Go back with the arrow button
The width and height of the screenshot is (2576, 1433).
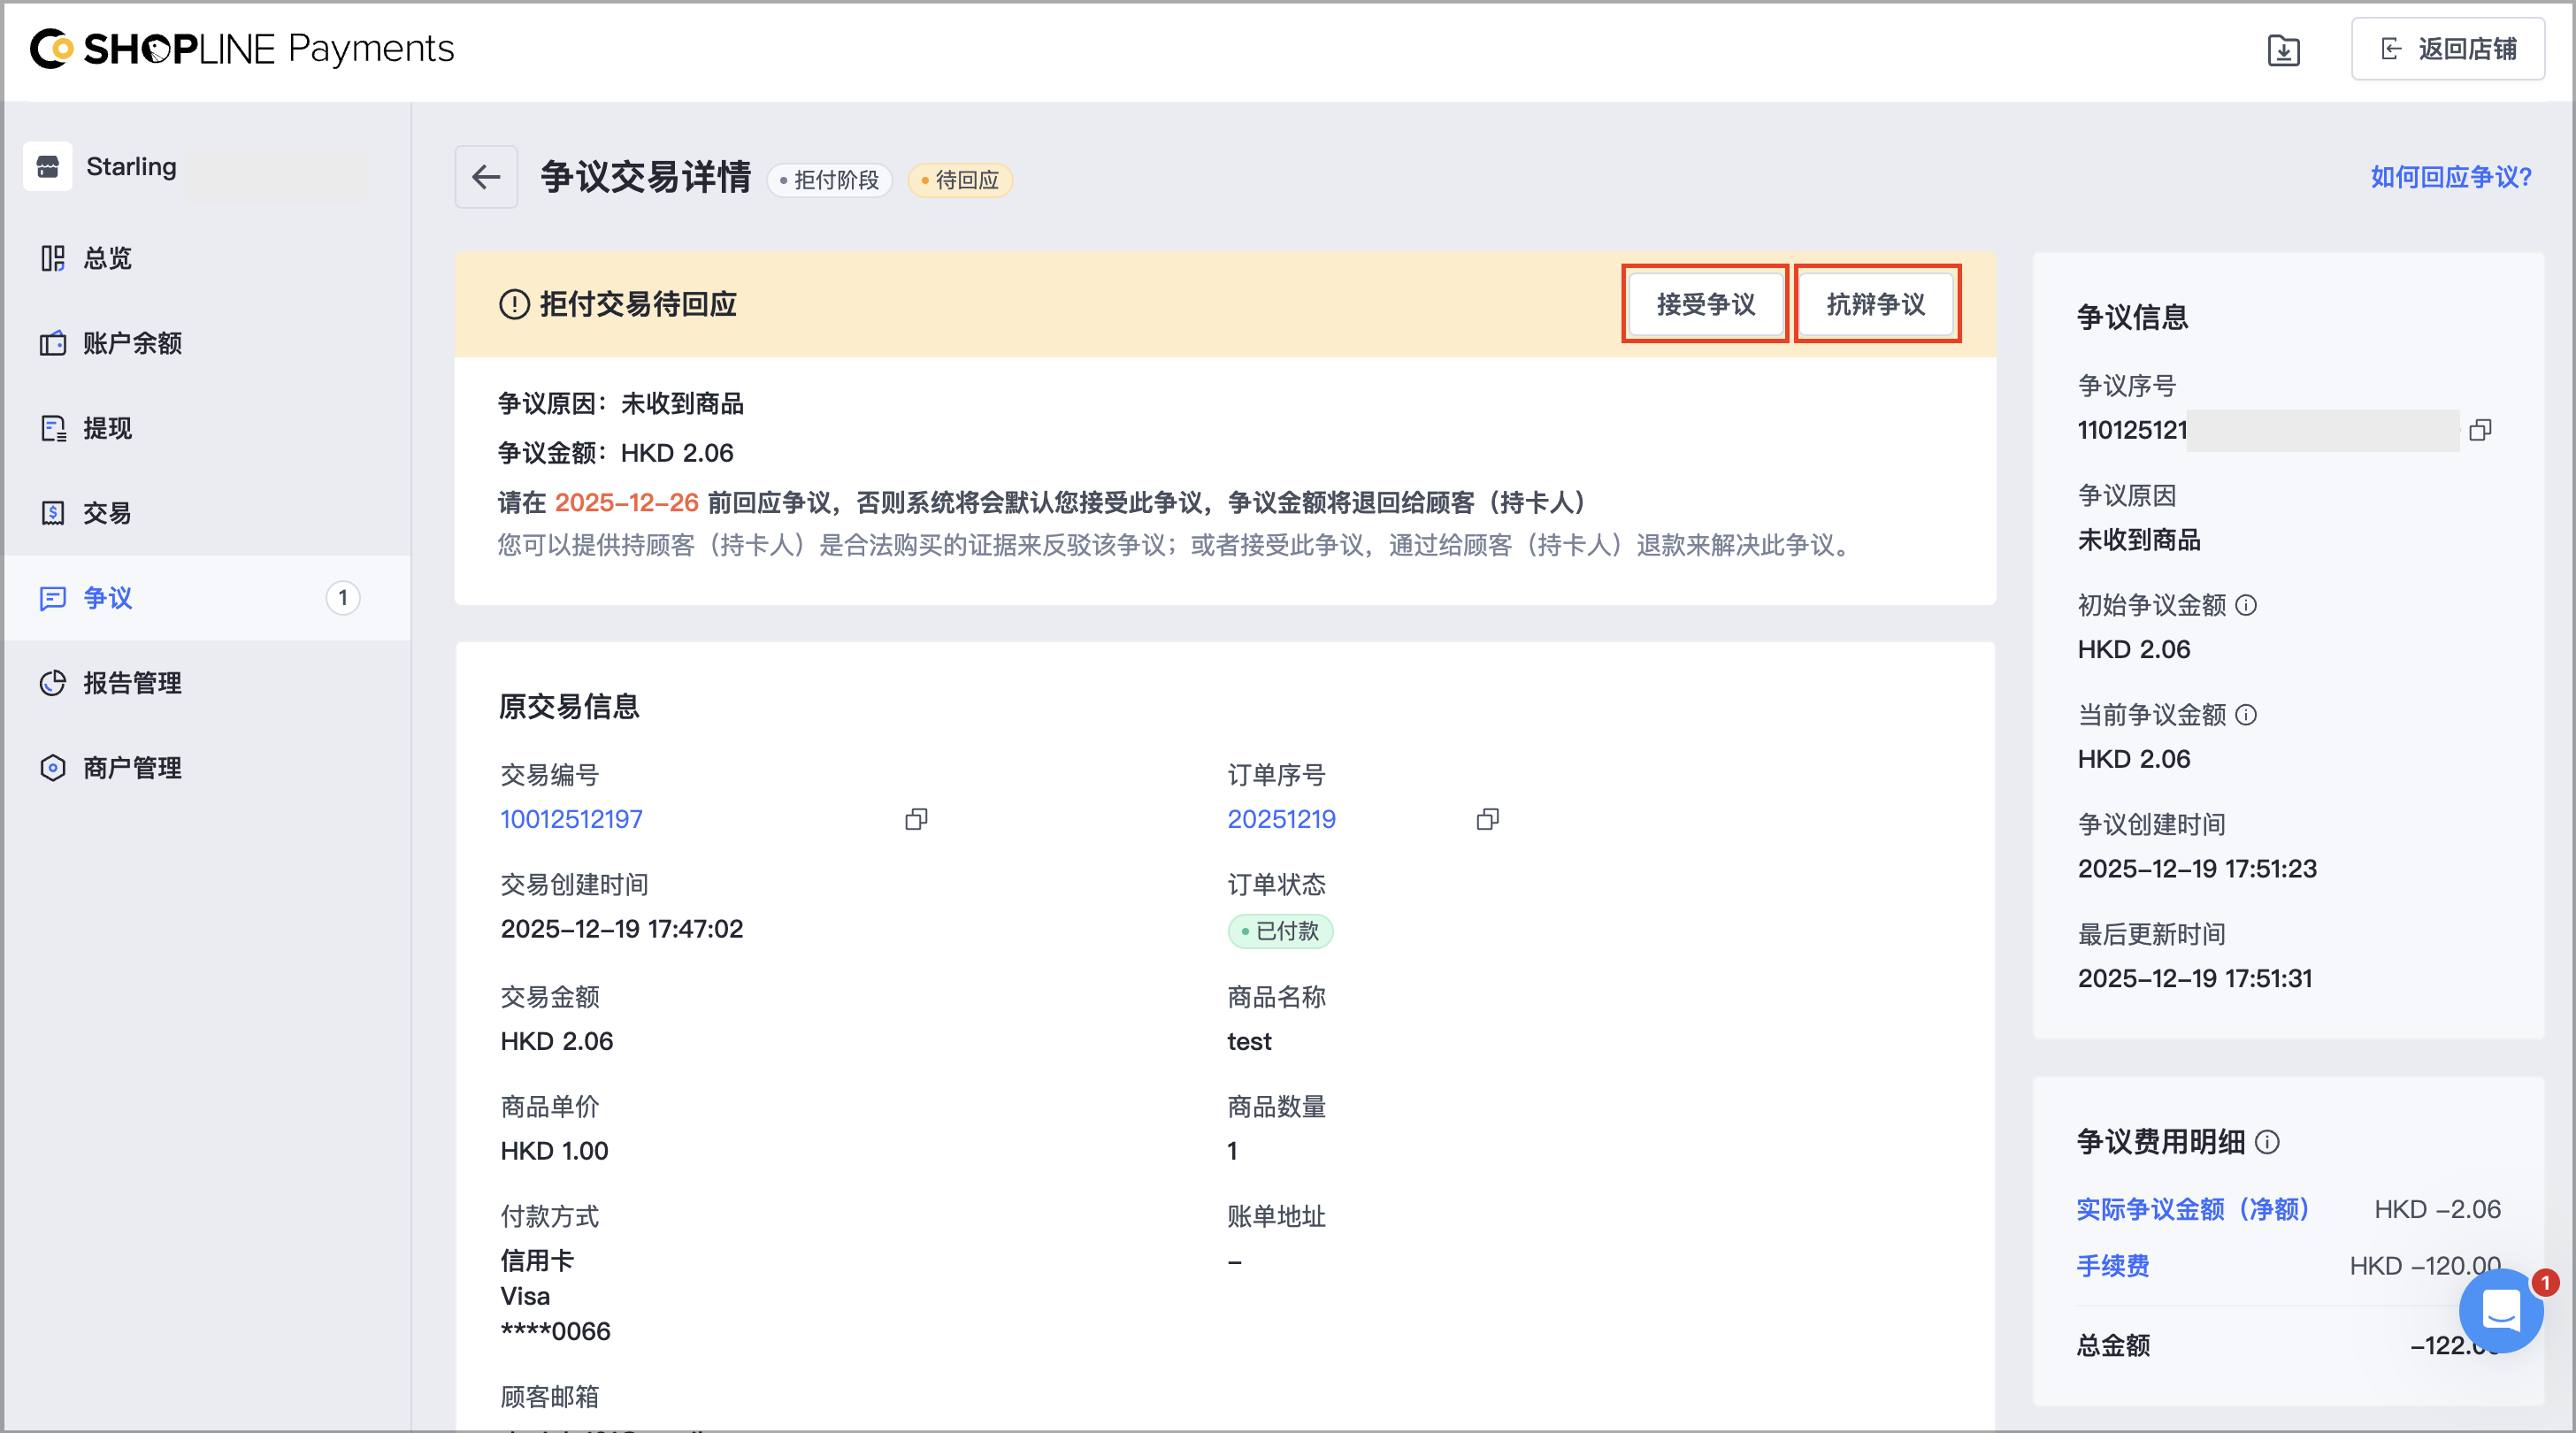[486, 177]
